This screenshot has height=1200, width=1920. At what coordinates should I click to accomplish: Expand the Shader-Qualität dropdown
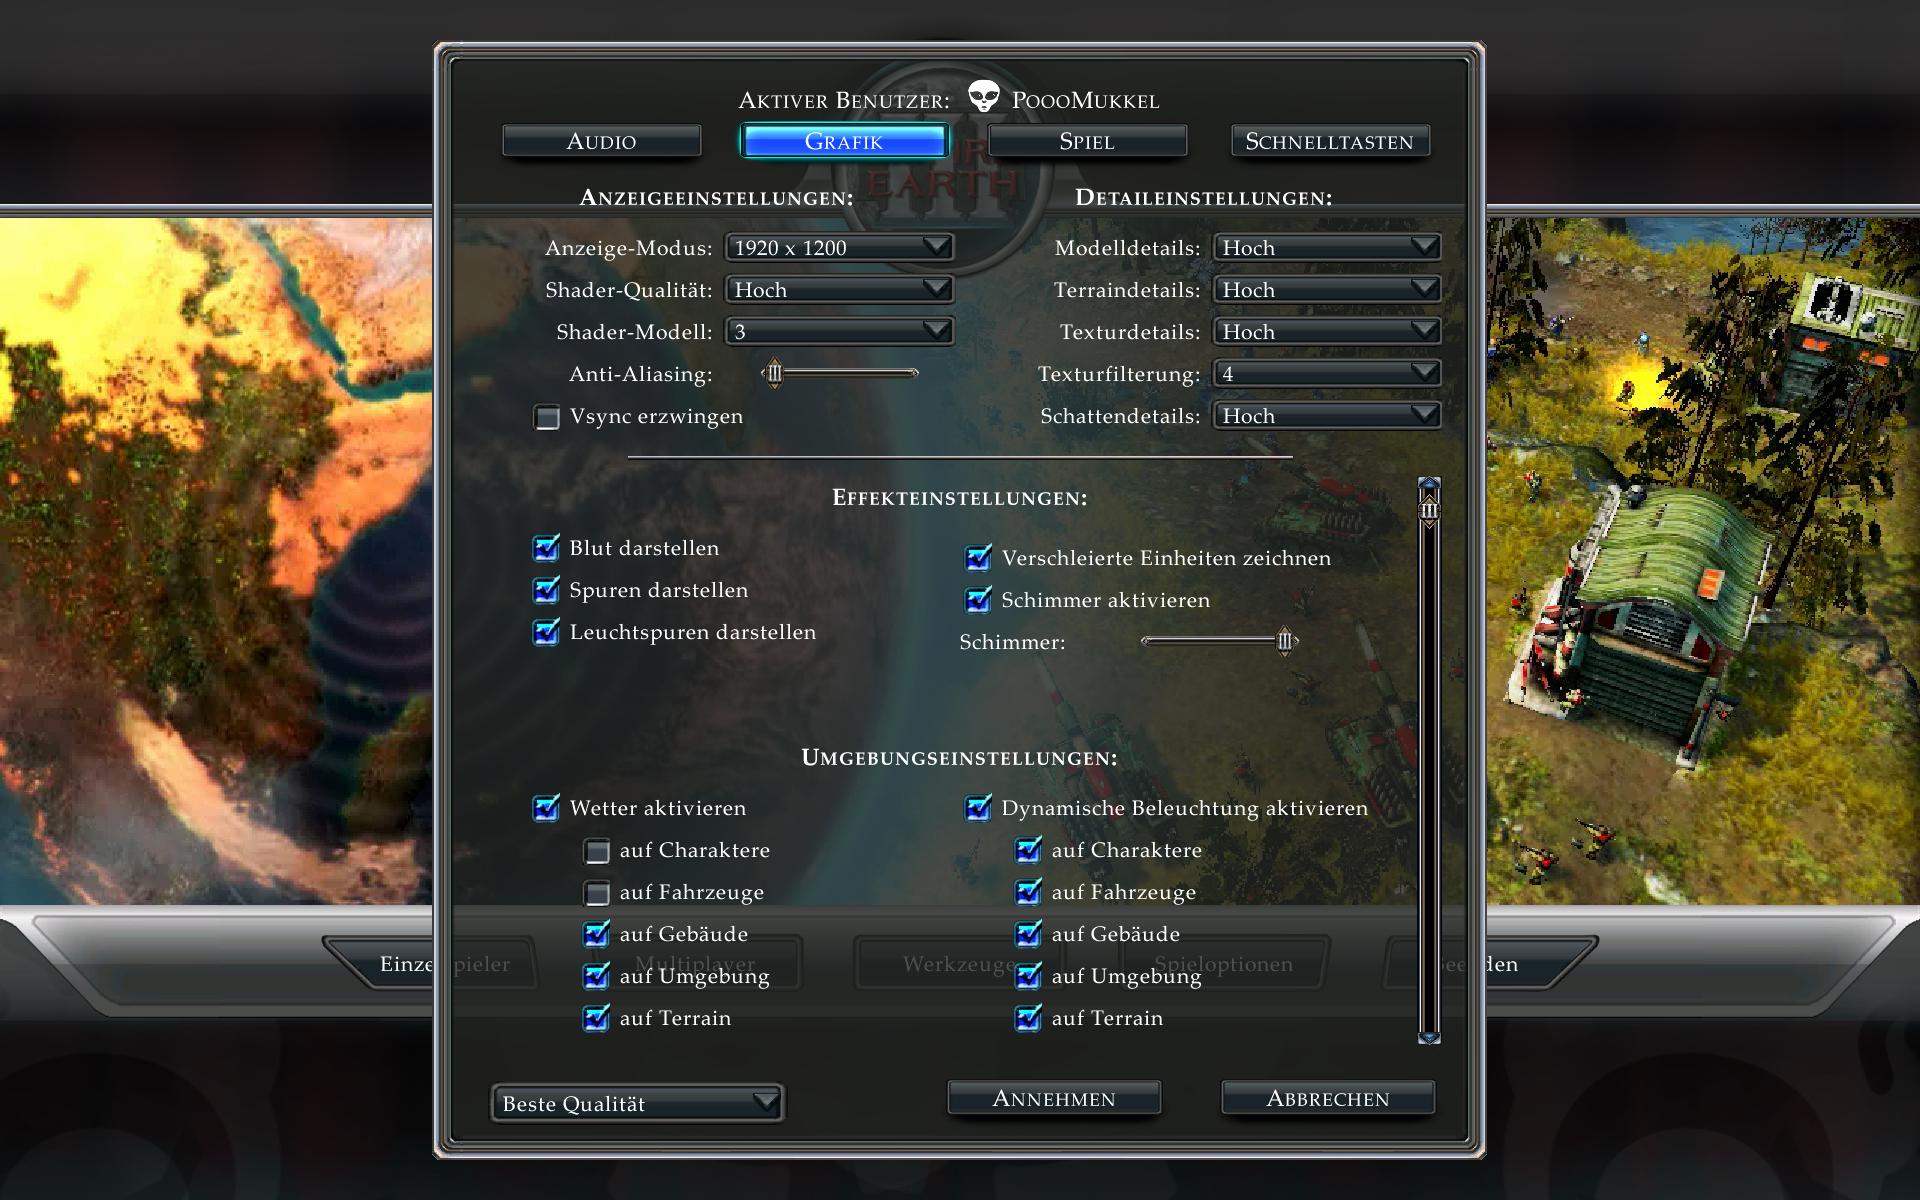coord(839,289)
